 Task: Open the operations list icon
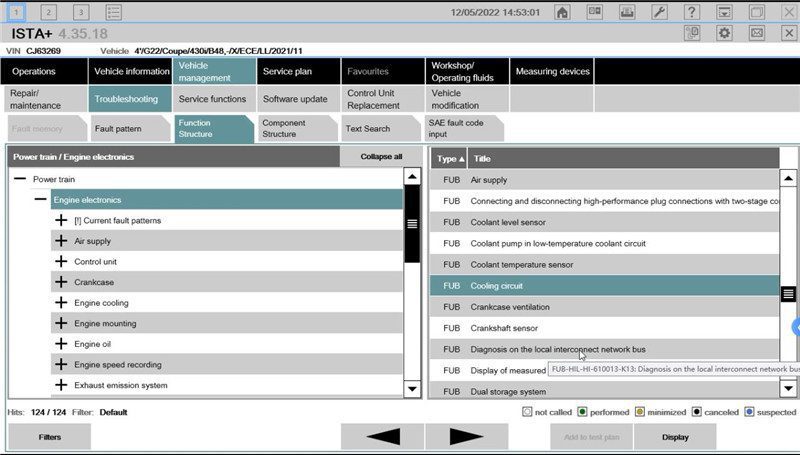click(113, 12)
